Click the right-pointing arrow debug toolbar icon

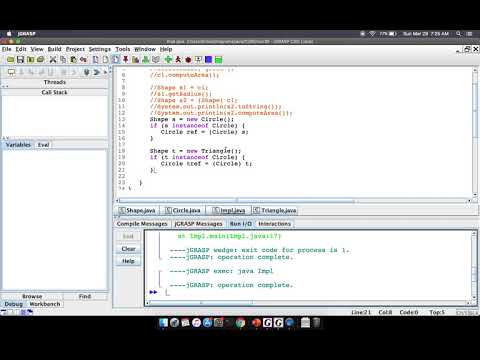97,72
